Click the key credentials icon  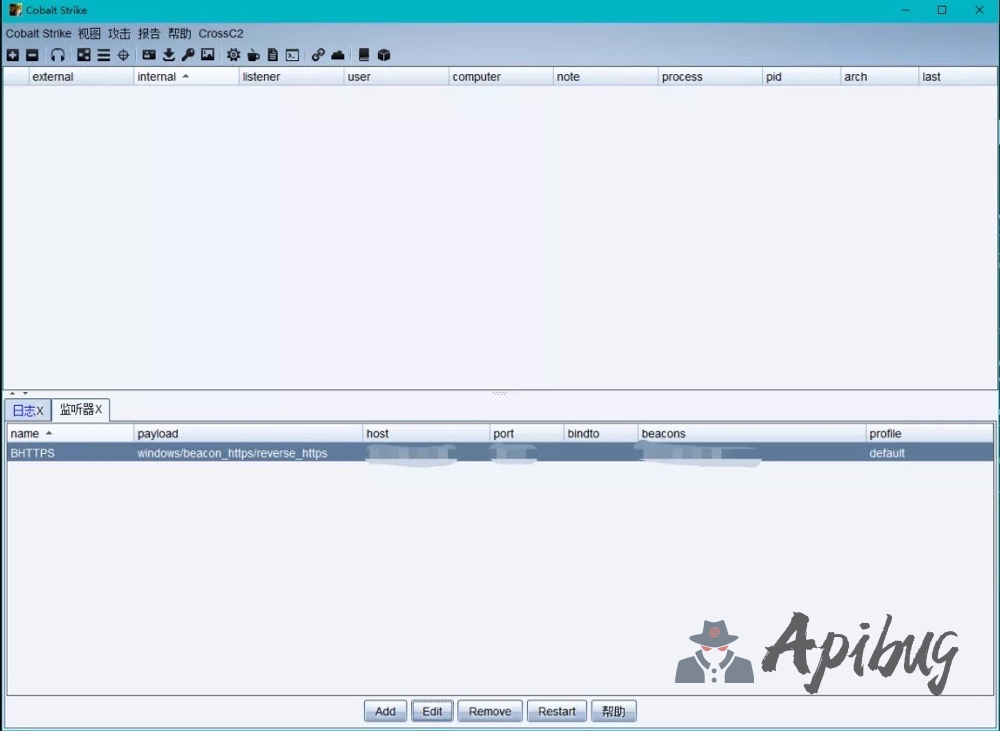click(x=188, y=55)
